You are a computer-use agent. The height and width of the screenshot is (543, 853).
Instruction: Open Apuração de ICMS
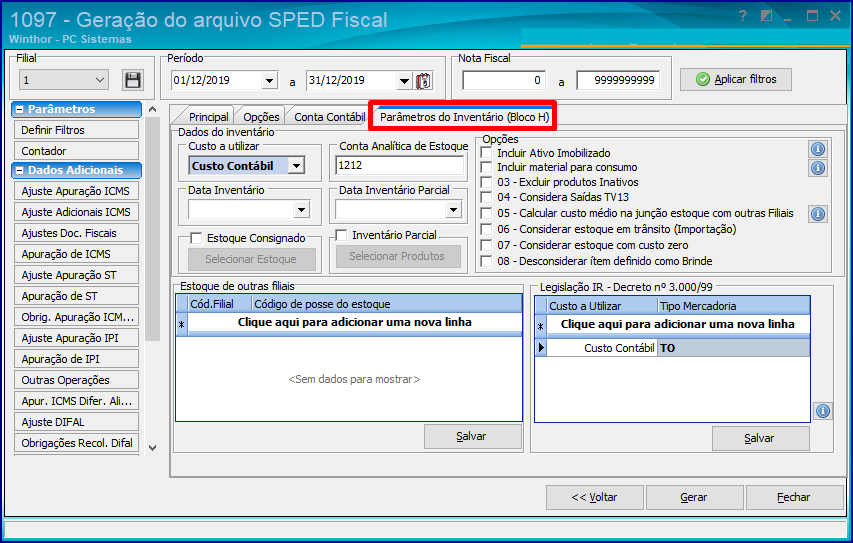coord(76,254)
